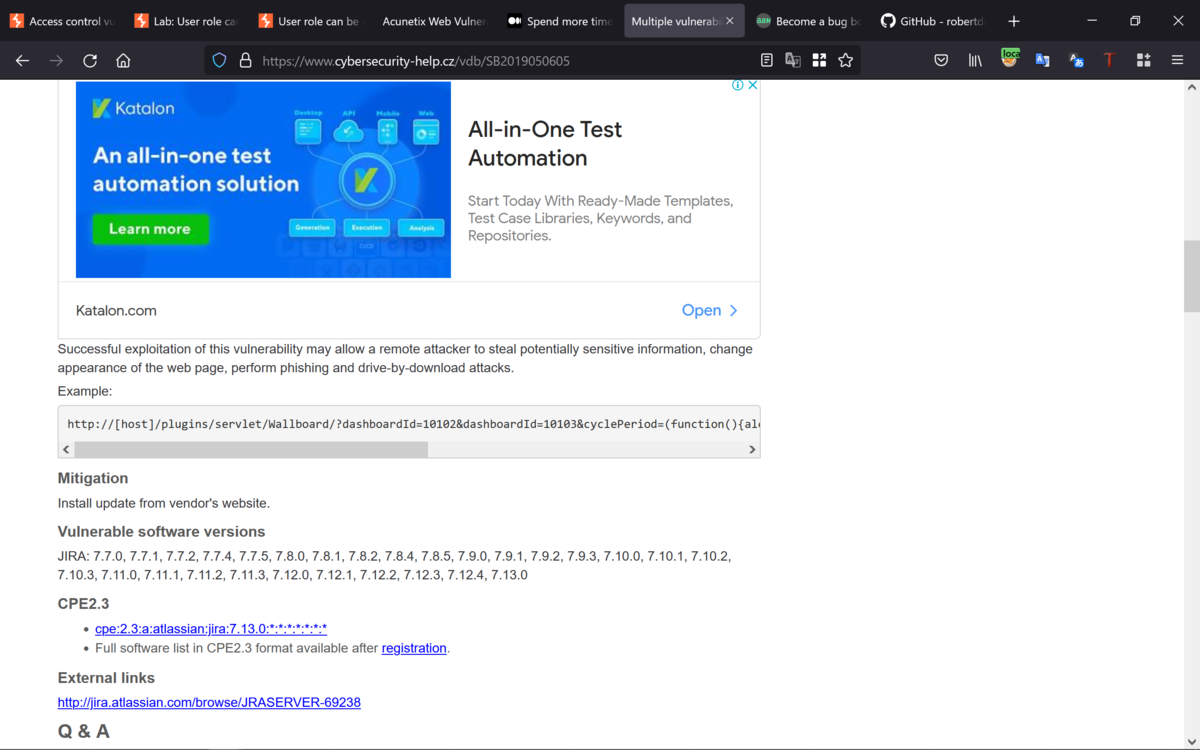
Task: Click the registration link
Action: tap(414, 648)
